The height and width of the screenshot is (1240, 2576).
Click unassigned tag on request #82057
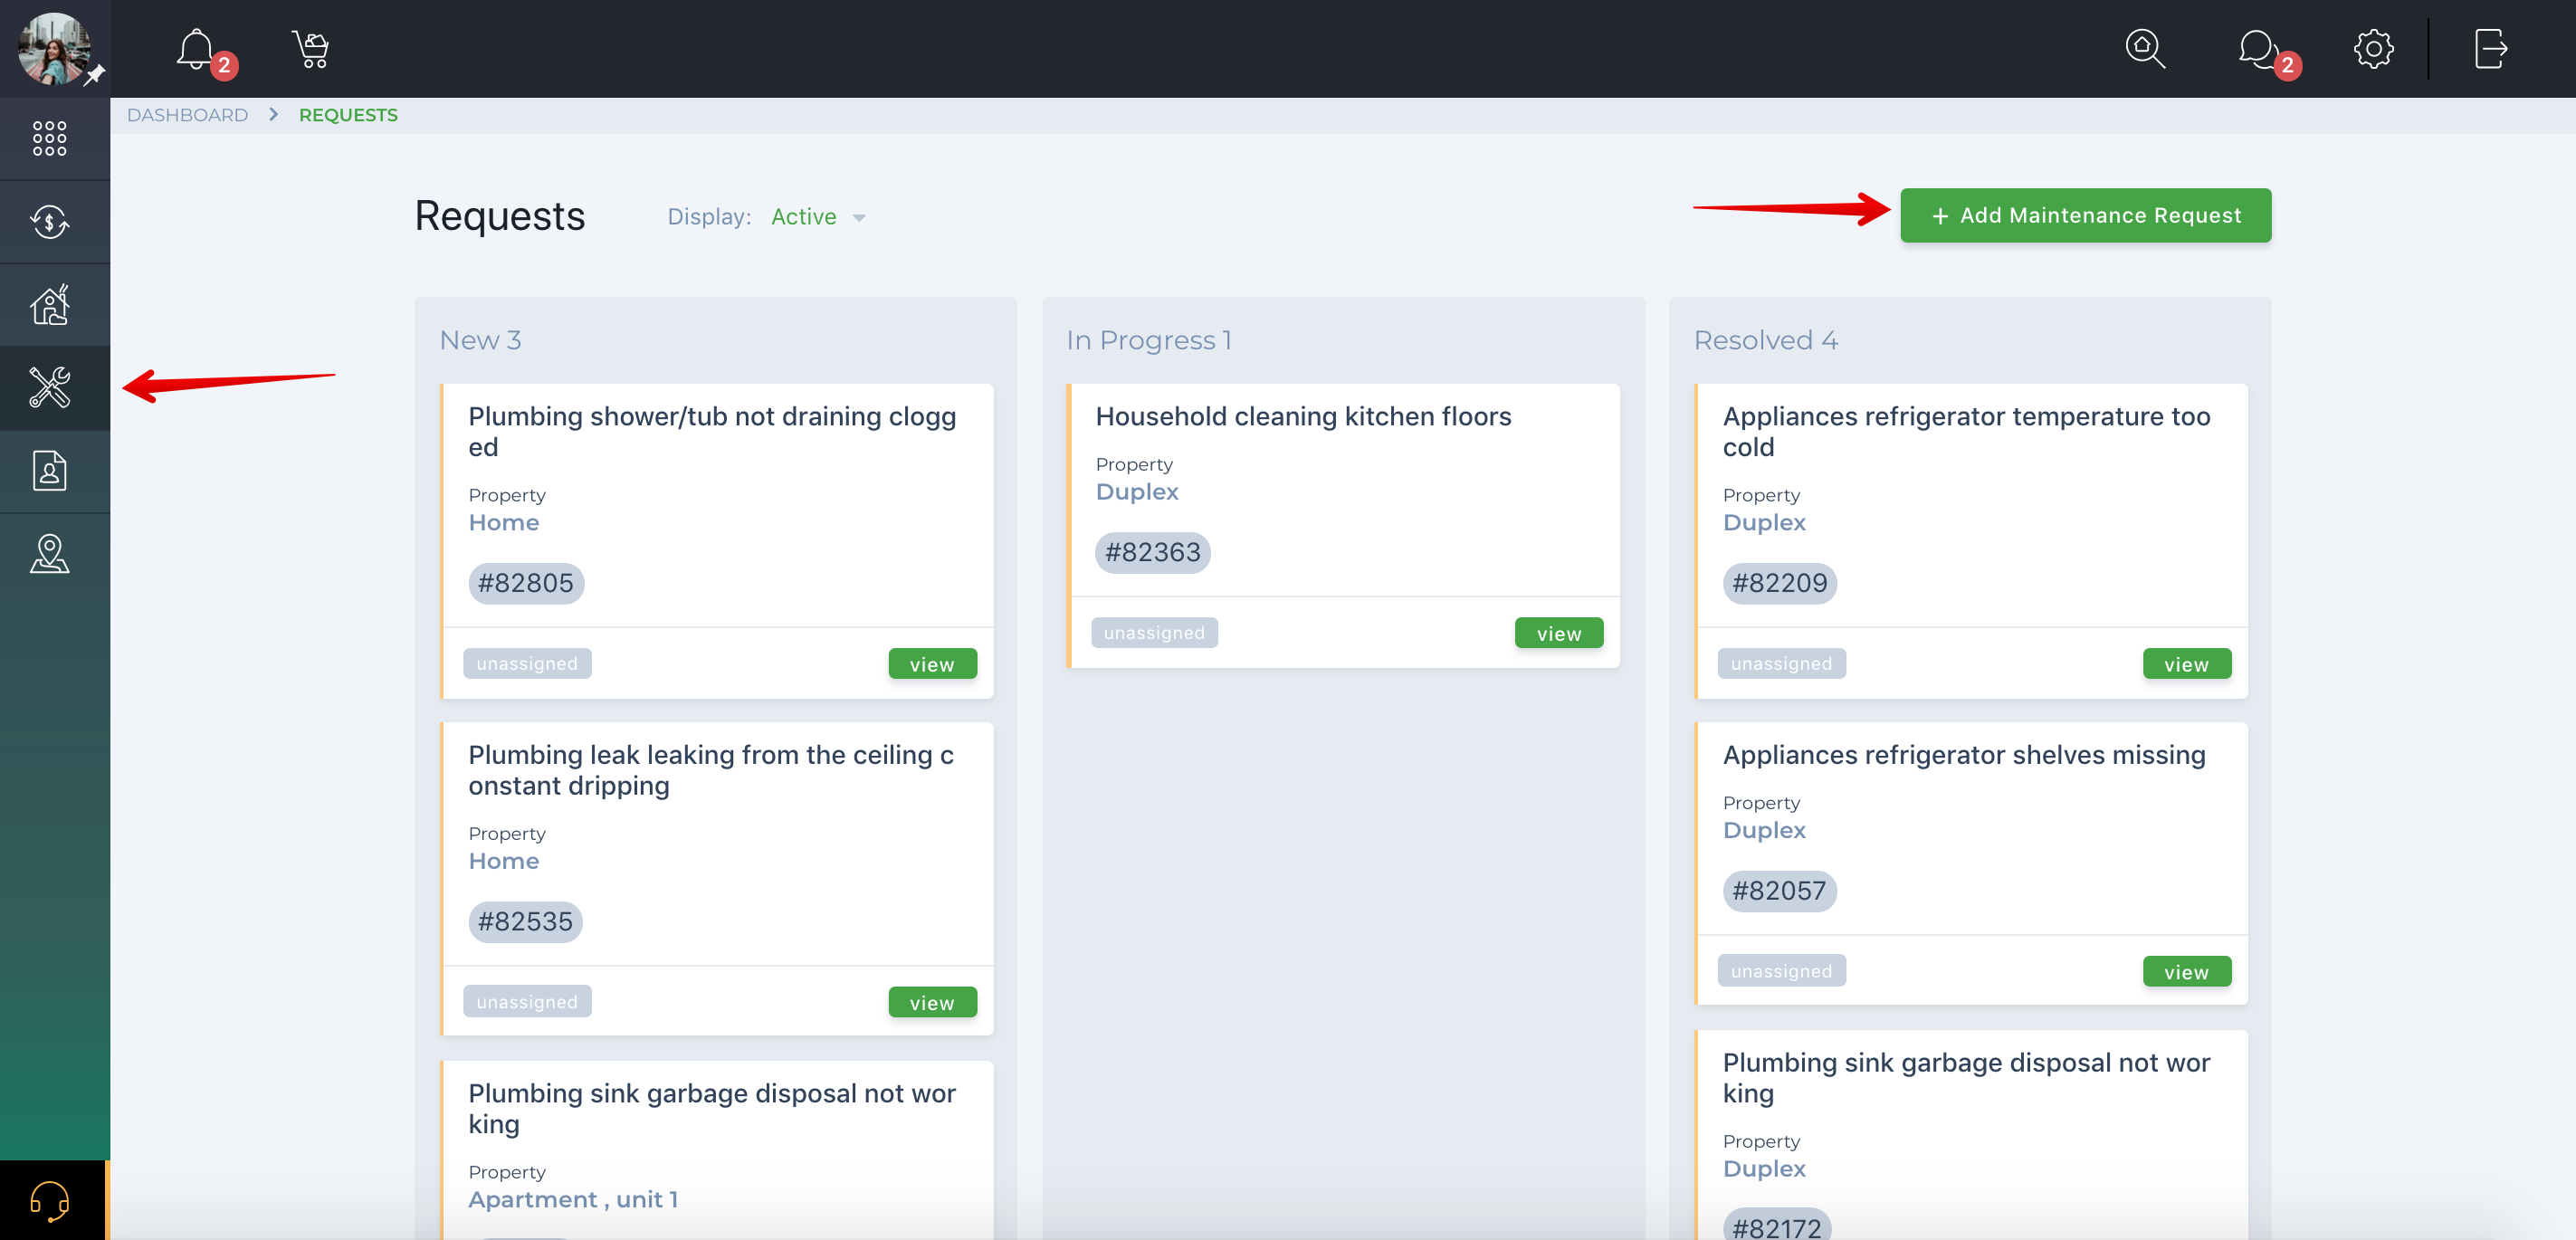(x=1781, y=970)
